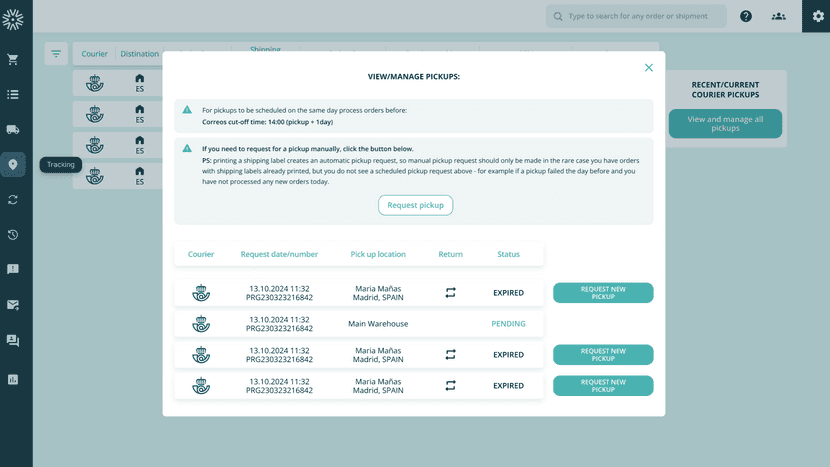Click the Request pickup button
Image resolution: width=830 pixels, height=467 pixels.
[415, 205]
